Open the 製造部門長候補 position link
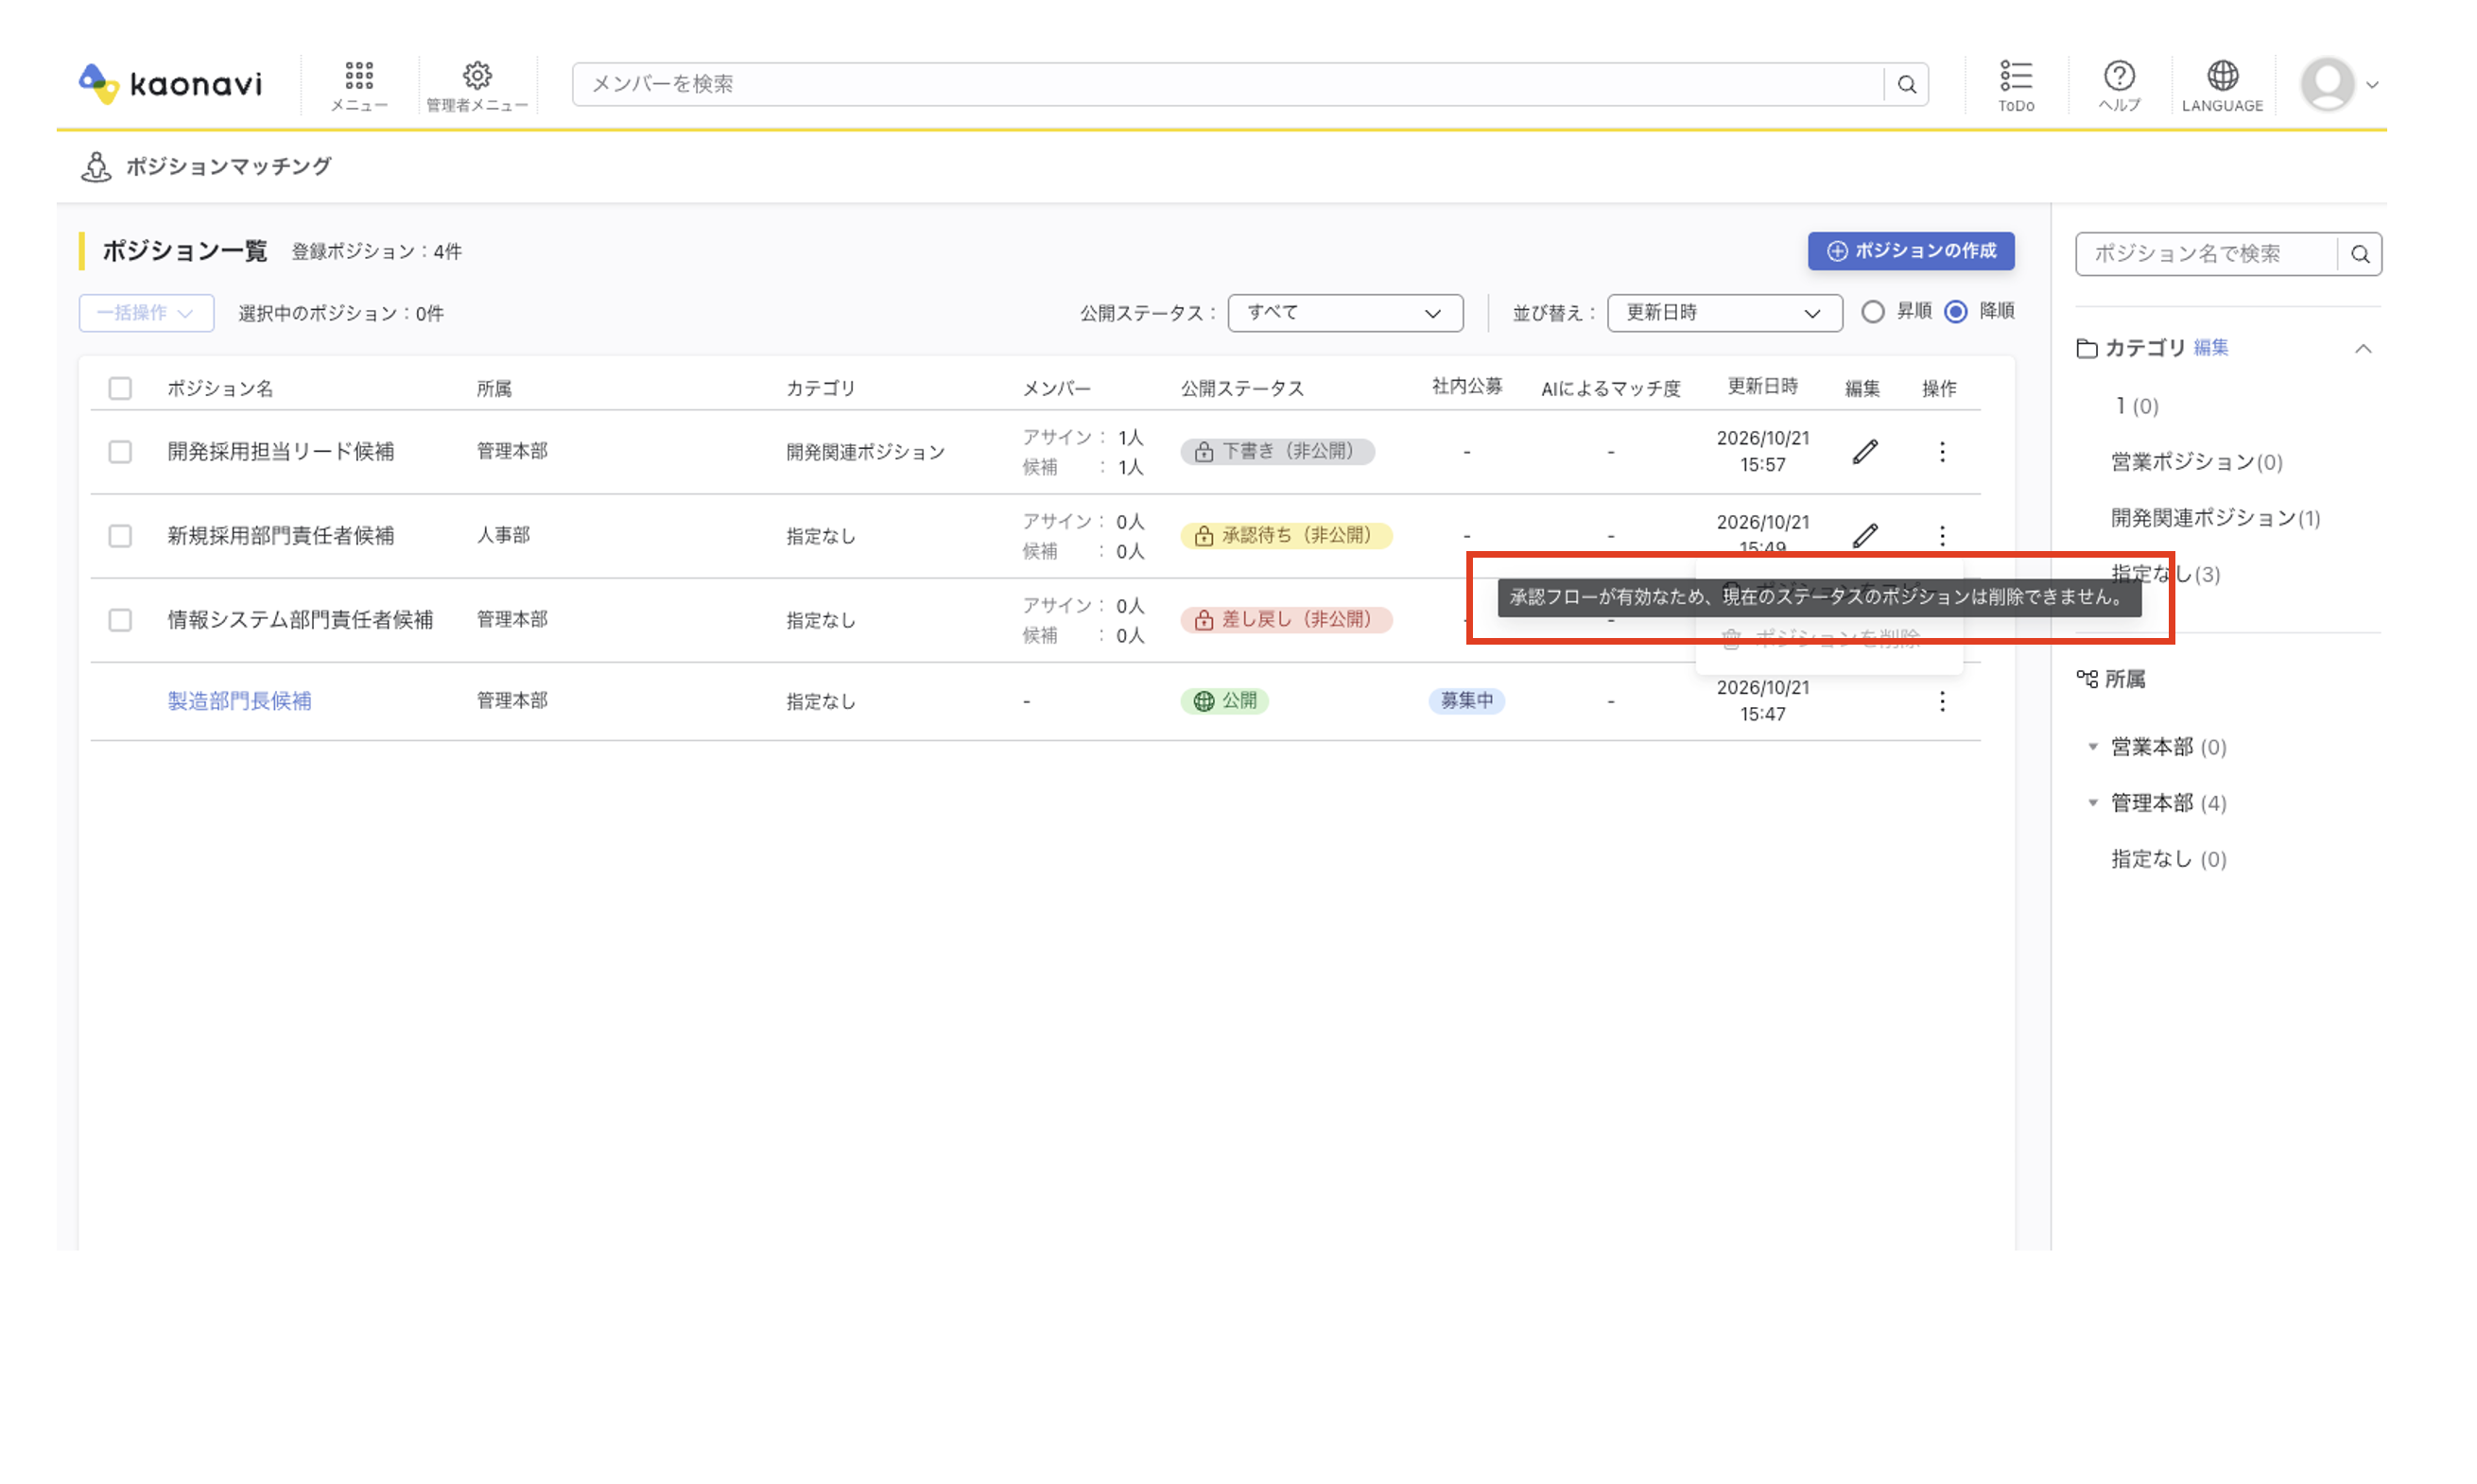Image resolution: width=2477 pixels, height=1484 pixels. coord(239,701)
